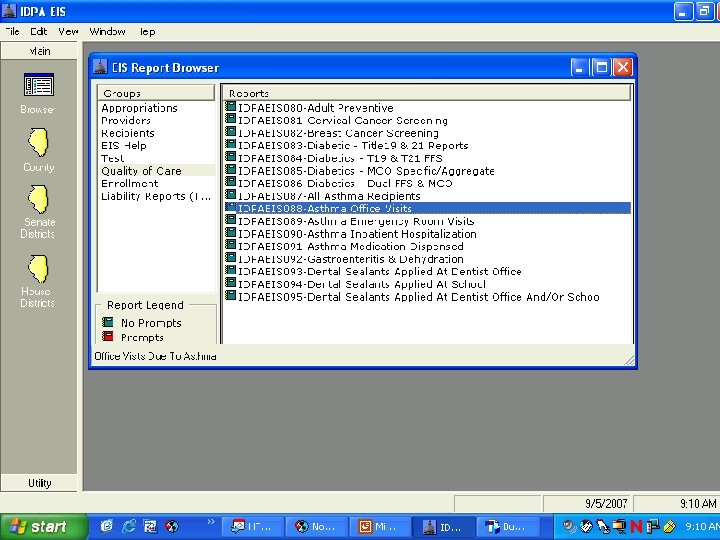
Task: Click the icon beside IDPAEIS083-Diabetic Title19 & 21
Action: coord(231,145)
